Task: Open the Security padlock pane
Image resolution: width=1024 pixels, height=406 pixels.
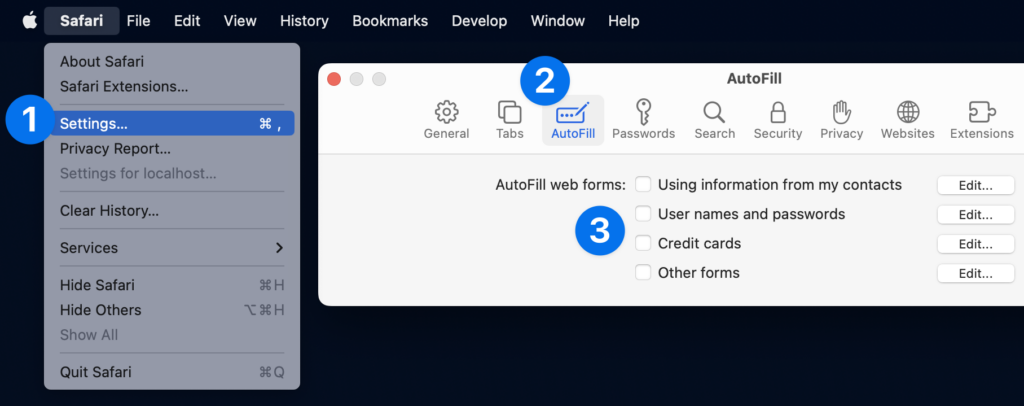Action: (x=777, y=120)
